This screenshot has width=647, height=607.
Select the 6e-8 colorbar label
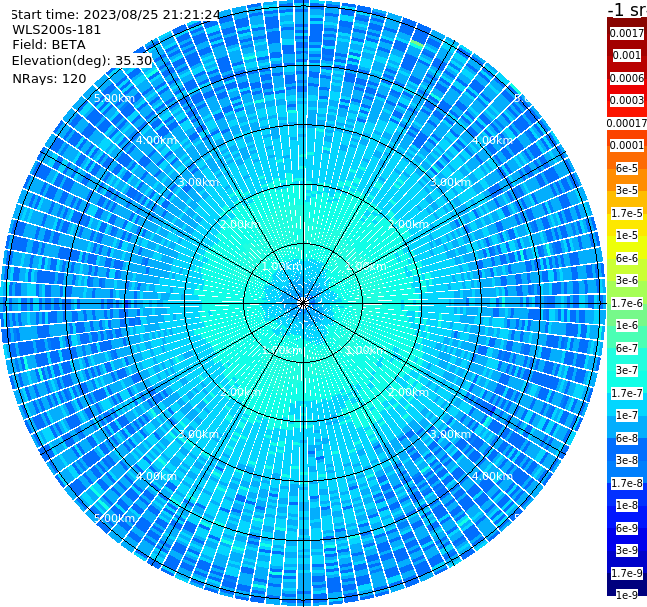tap(627, 438)
